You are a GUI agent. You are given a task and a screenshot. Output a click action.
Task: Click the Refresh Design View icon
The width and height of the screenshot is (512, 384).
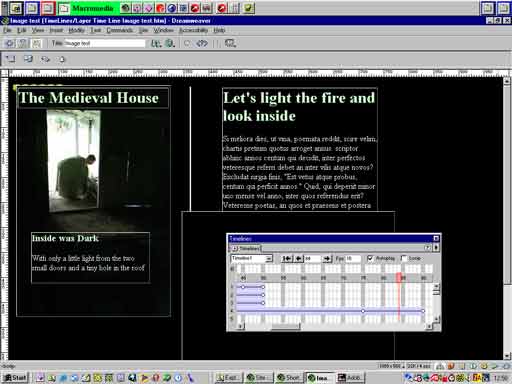pyautogui.click(x=188, y=43)
